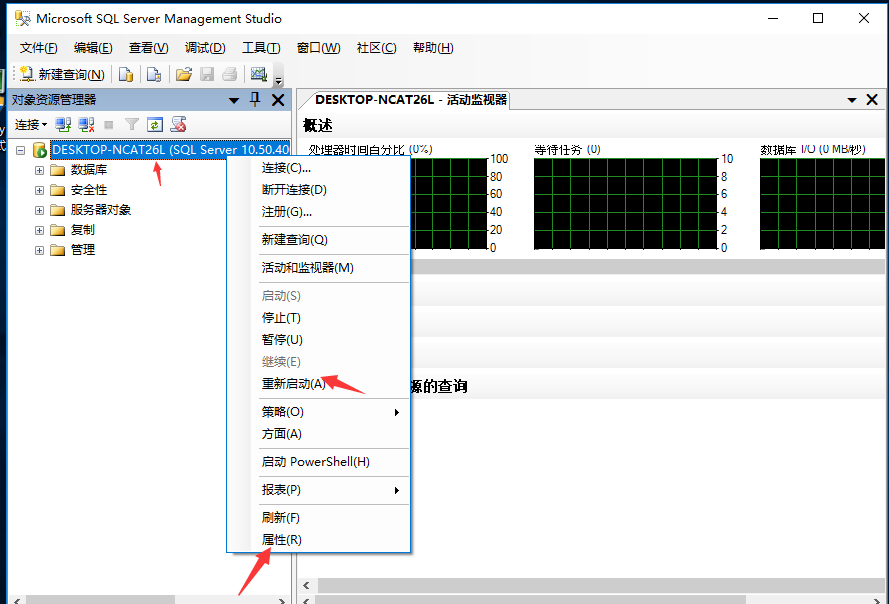Viewport: 889px width, 604px height.
Task: Click the server database icon with green arrow
Action: pyautogui.click(x=40, y=150)
